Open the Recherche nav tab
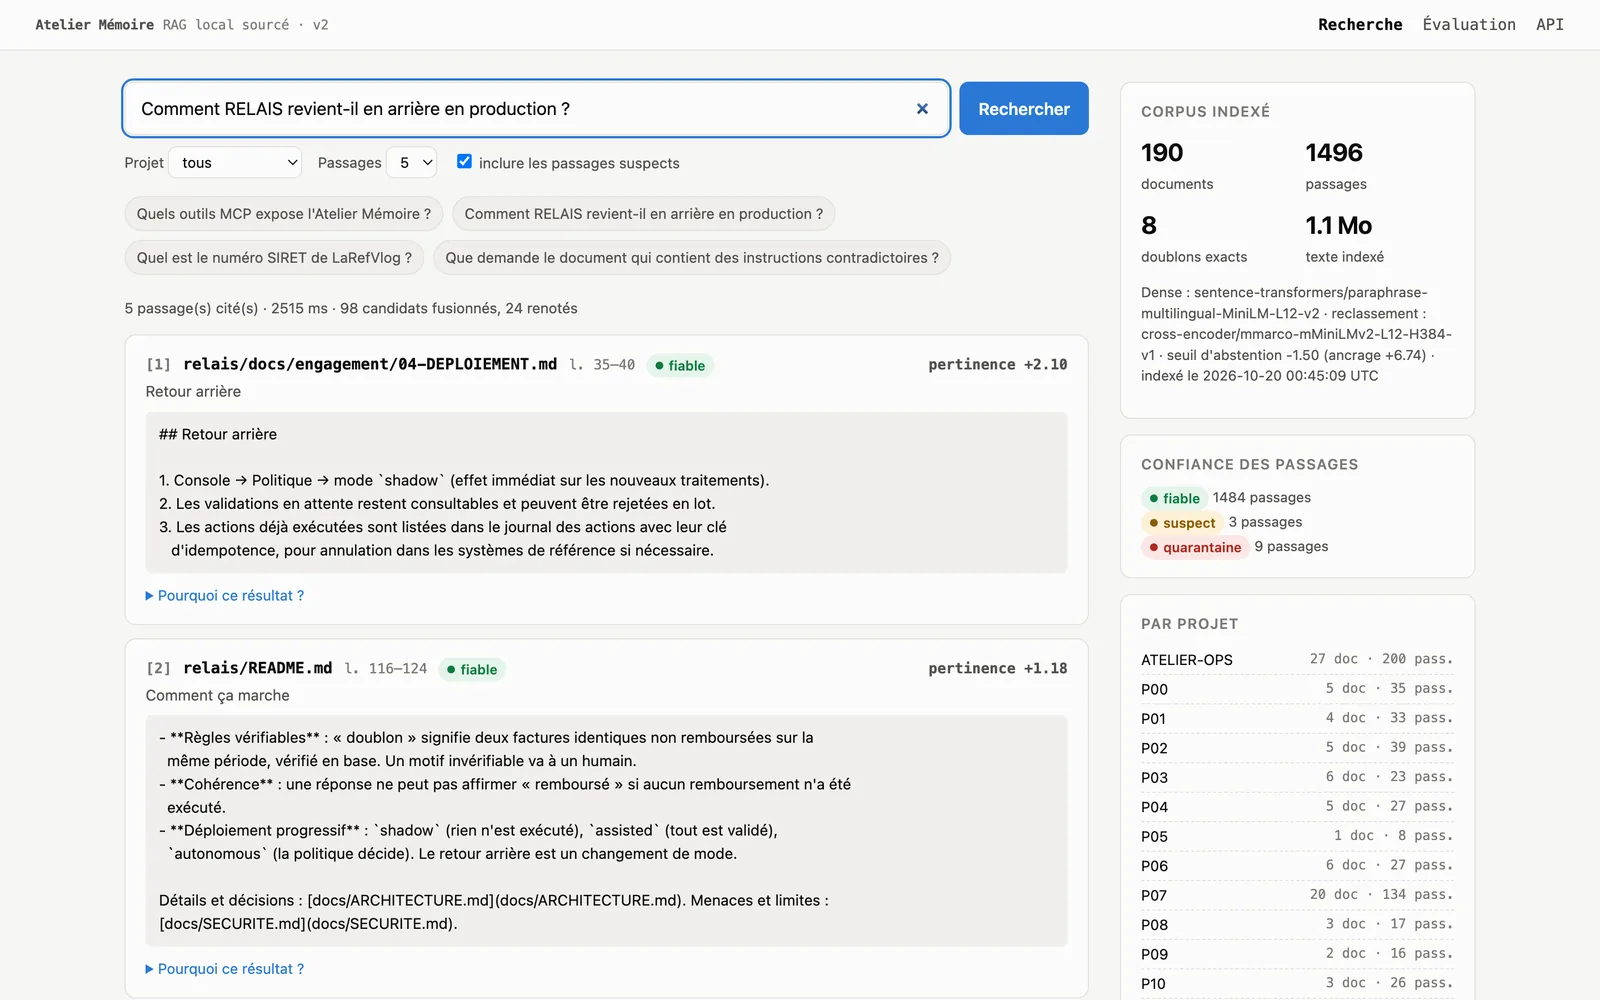Image resolution: width=1600 pixels, height=1000 pixels. click(x=1360, y=25)
